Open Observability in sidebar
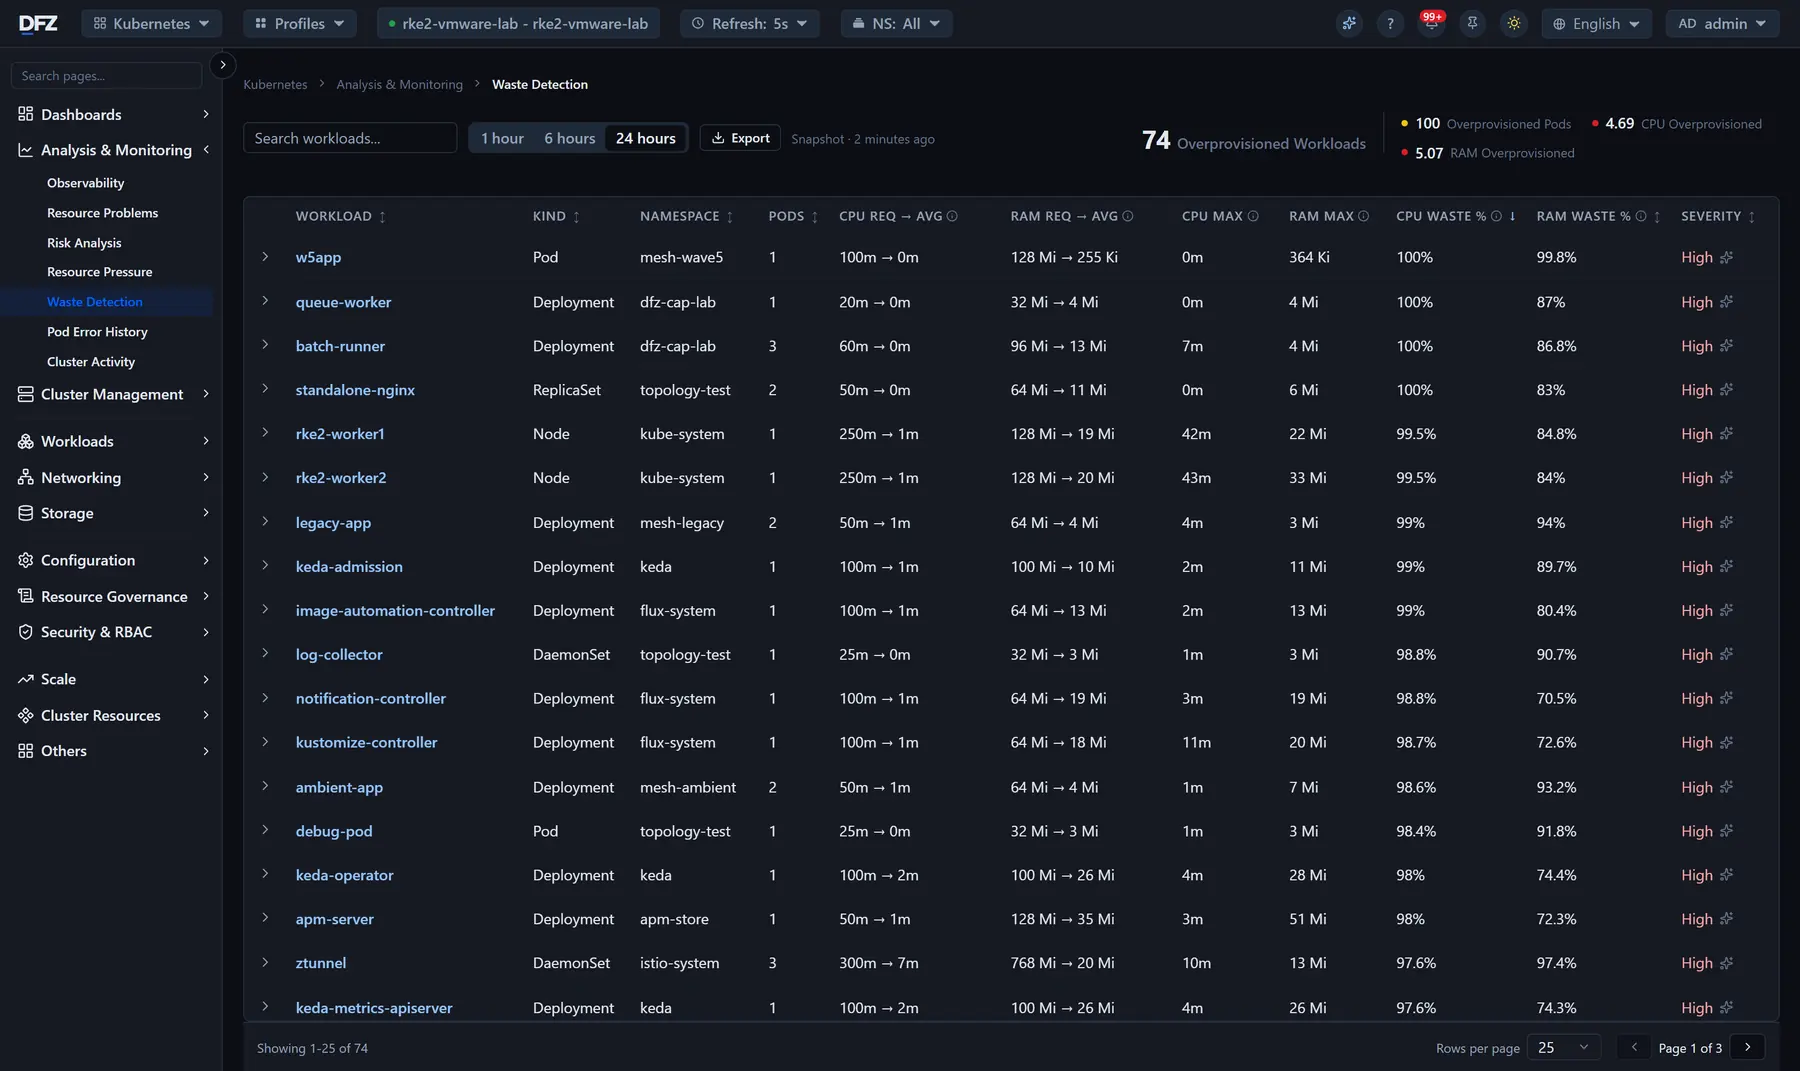1800x1071 pixels. coord(86,183)
